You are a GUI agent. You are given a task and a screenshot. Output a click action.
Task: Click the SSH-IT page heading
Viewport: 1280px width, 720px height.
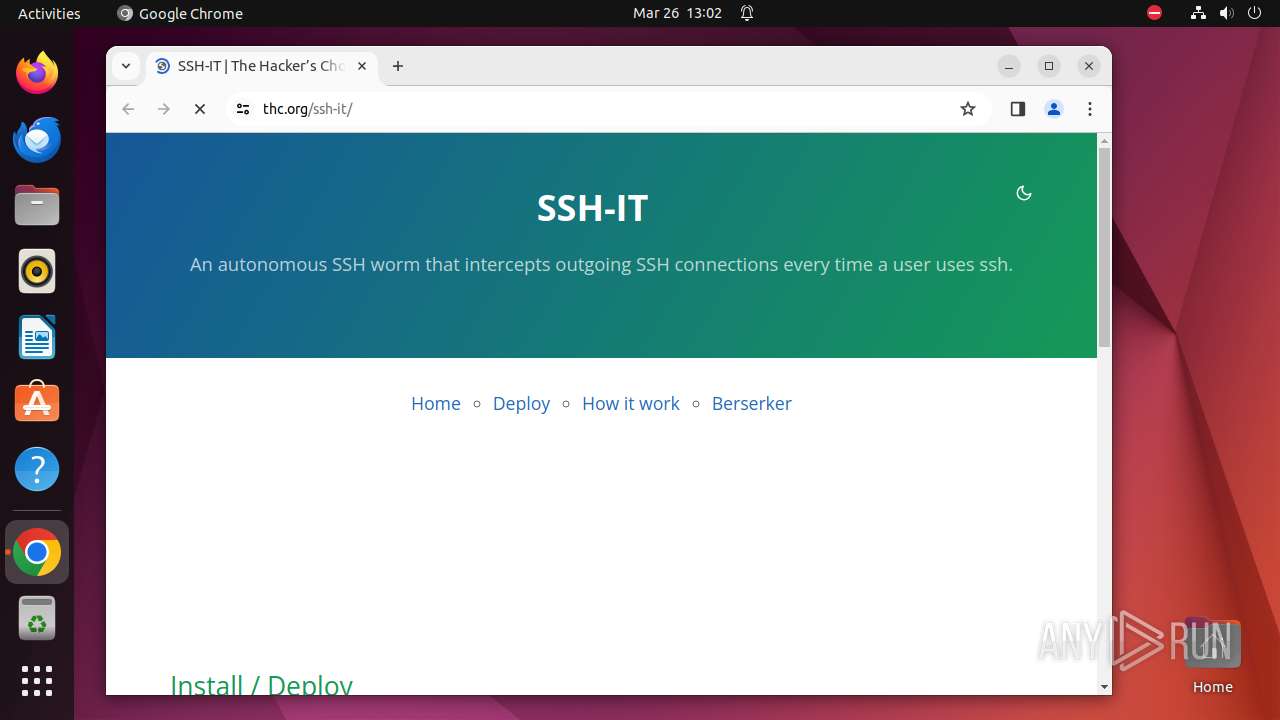click(592, 208)
